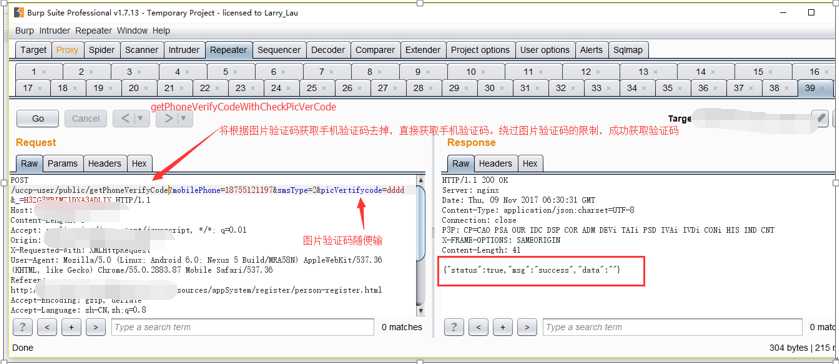Viewport: 839px width, 364px height.
Task: Go to previous match in response search
Action: click(479, 327)
